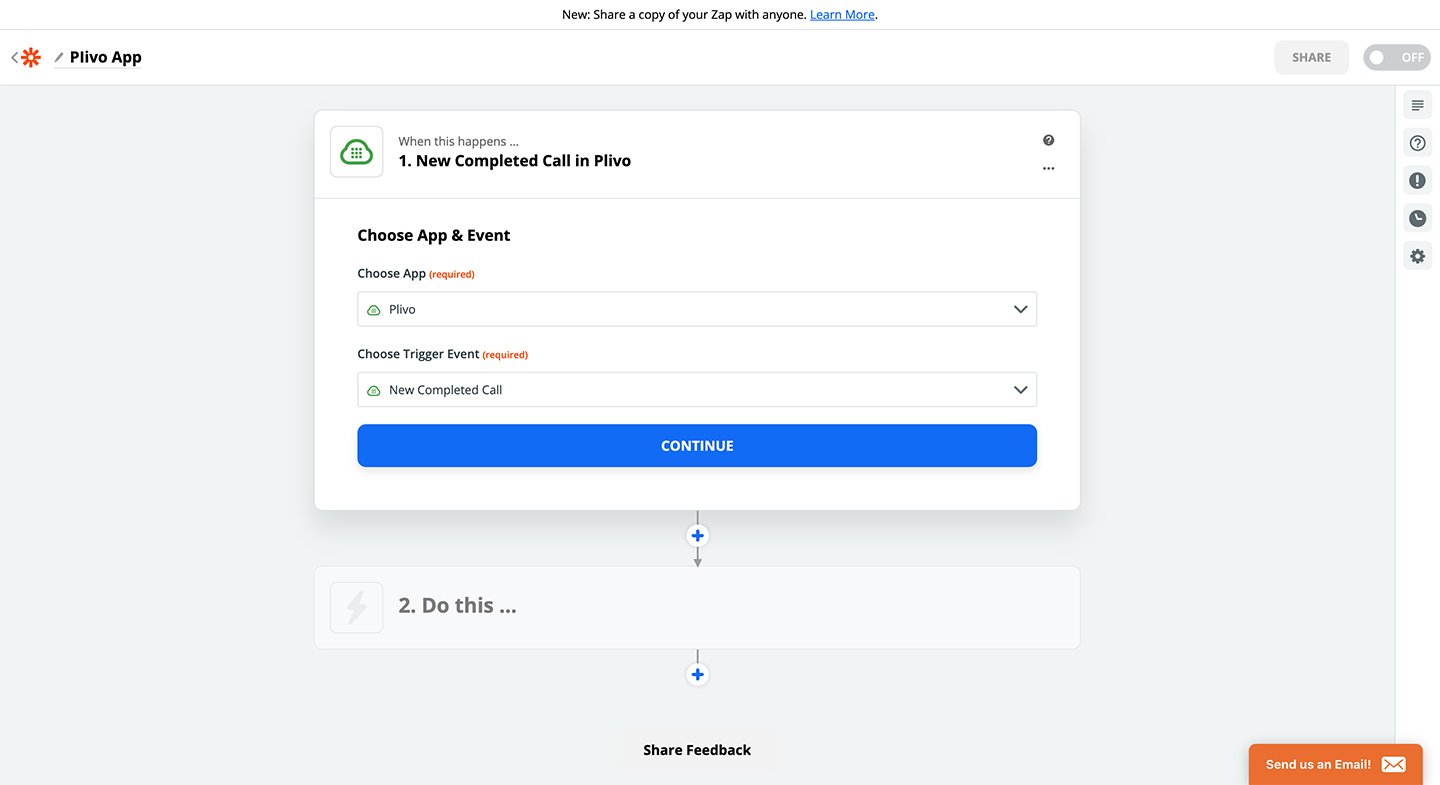
Task: Toggle the Zap ON/OFF switch
Action: [x=1397, y=58]
